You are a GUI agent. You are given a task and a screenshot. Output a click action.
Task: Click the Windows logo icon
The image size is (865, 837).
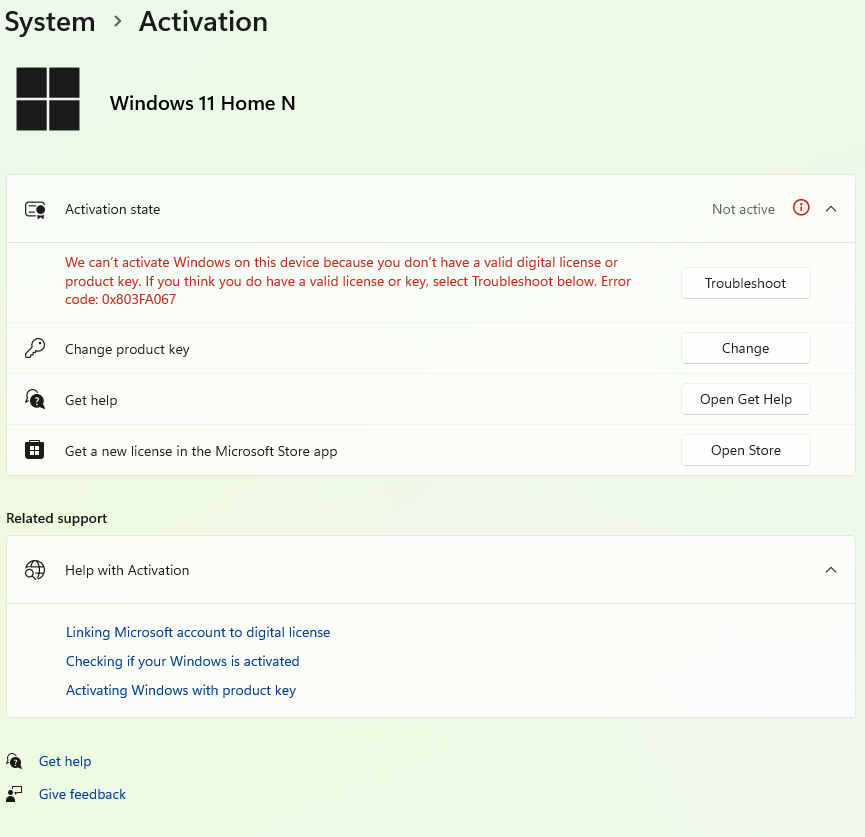coord(48,99)
